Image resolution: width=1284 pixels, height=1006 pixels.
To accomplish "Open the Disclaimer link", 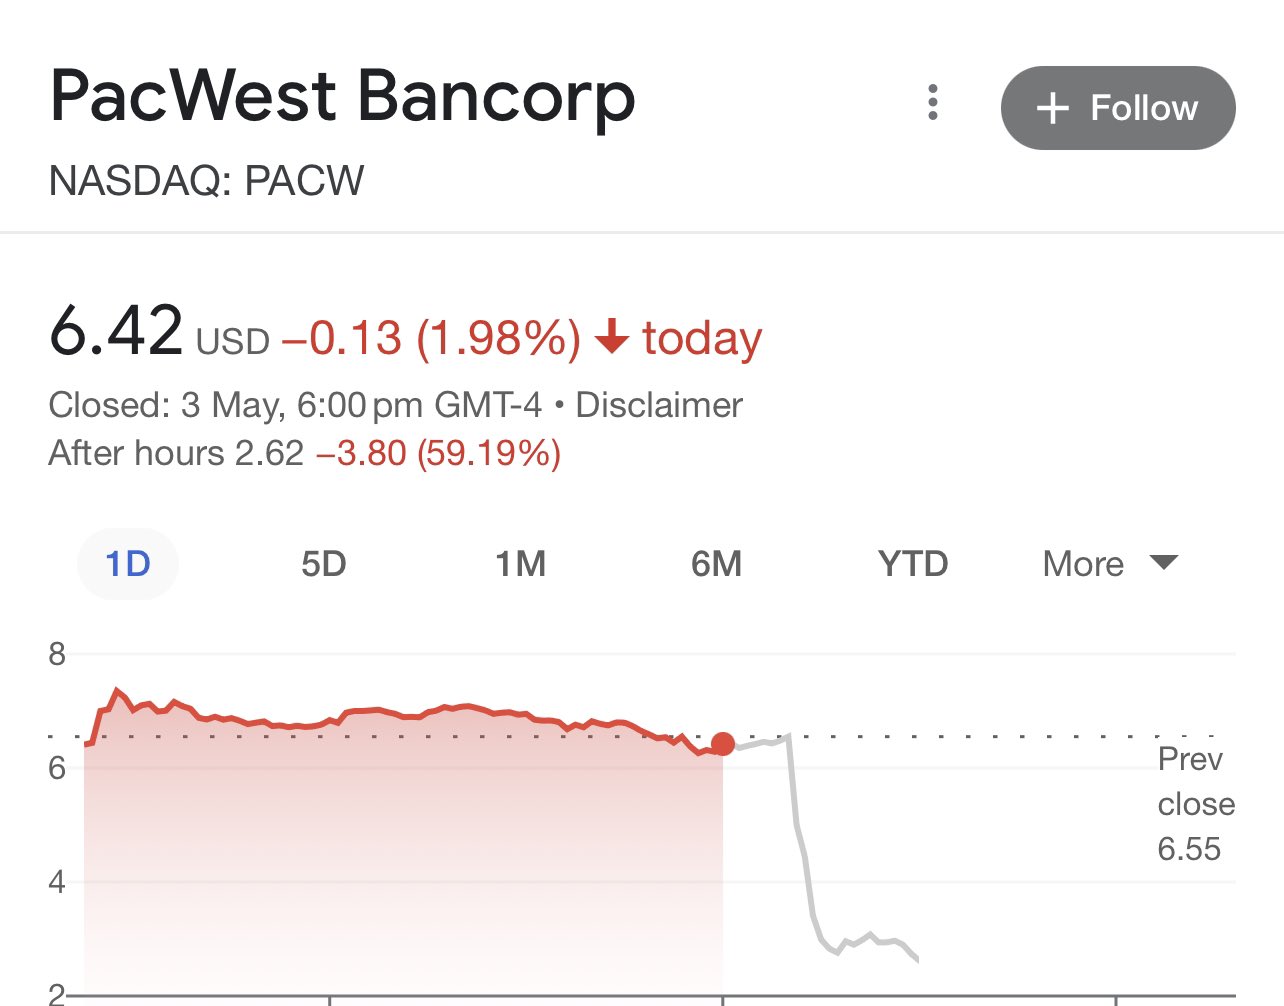I will click(x=659, y=405).
